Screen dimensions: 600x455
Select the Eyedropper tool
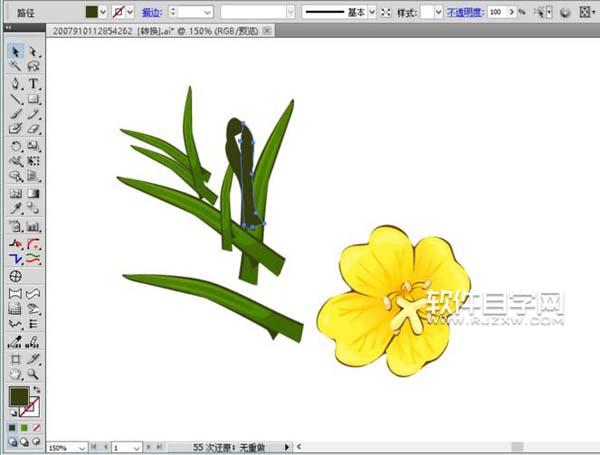pos(16,208)
